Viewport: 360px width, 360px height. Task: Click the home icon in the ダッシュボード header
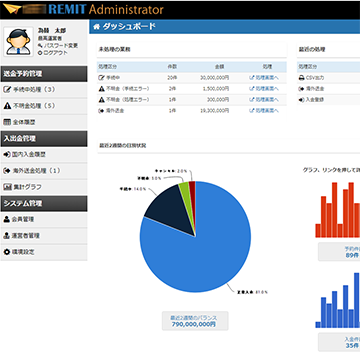coord(97,27)
